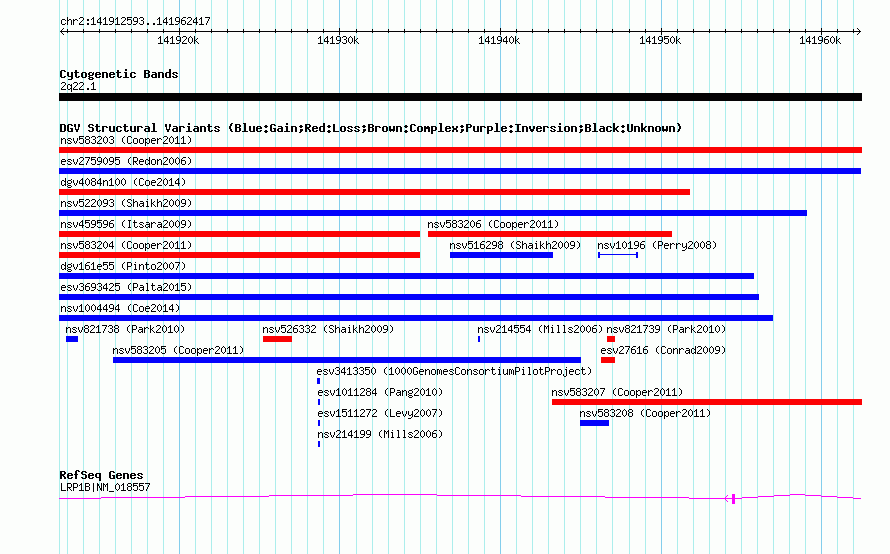Open the nsv1004494 (Coe2014) blue bar
This screenshot has height=554, width=890.
(416, 318)
